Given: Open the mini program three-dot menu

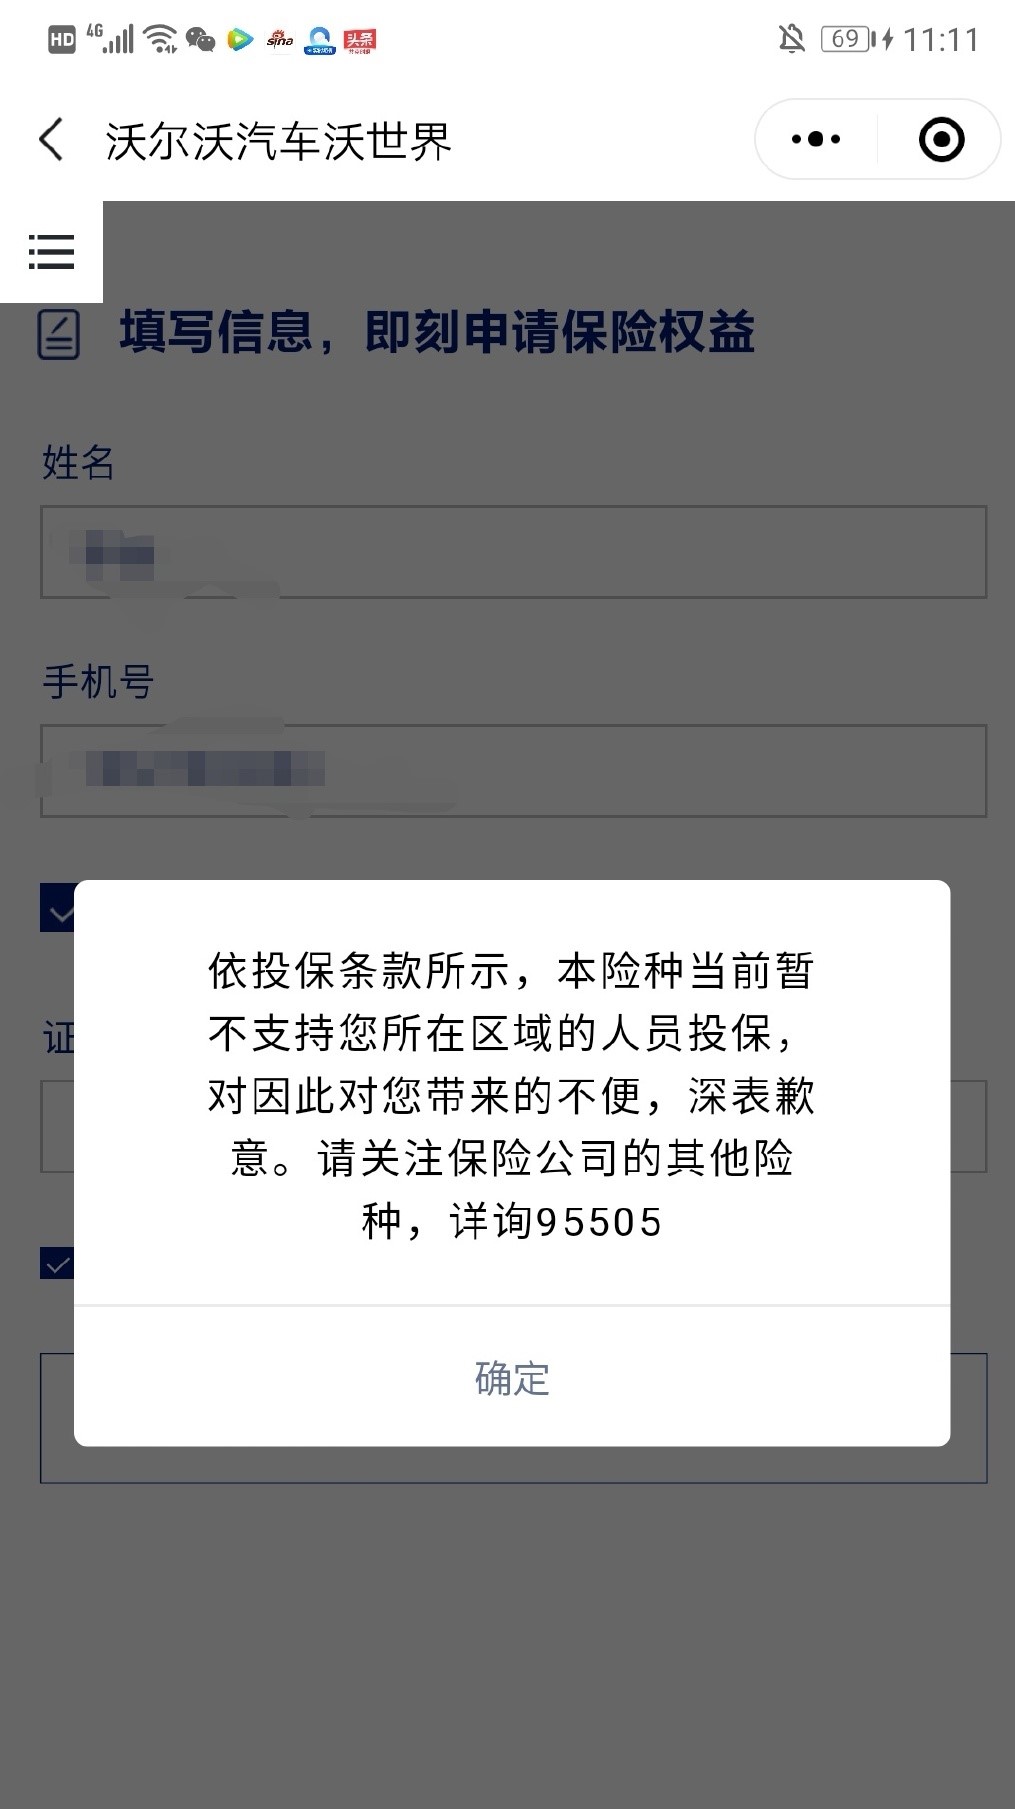Looking at the screenshot, I should (816, 139).
